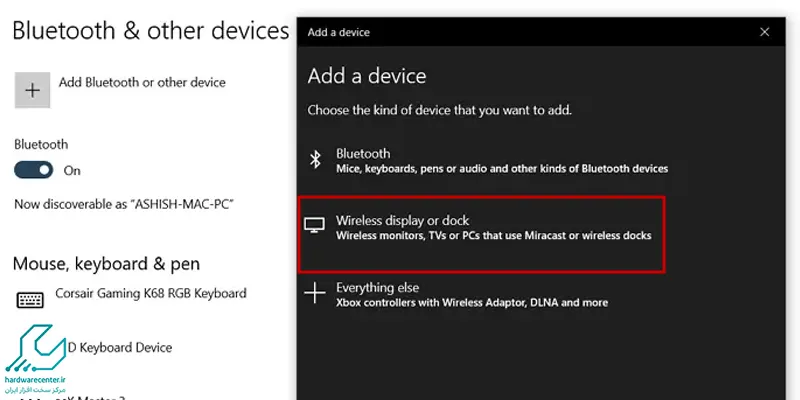This screenshot has width=800, height=400.
Task: Click the plus icon beside Everything else
Action: (315, 293)
